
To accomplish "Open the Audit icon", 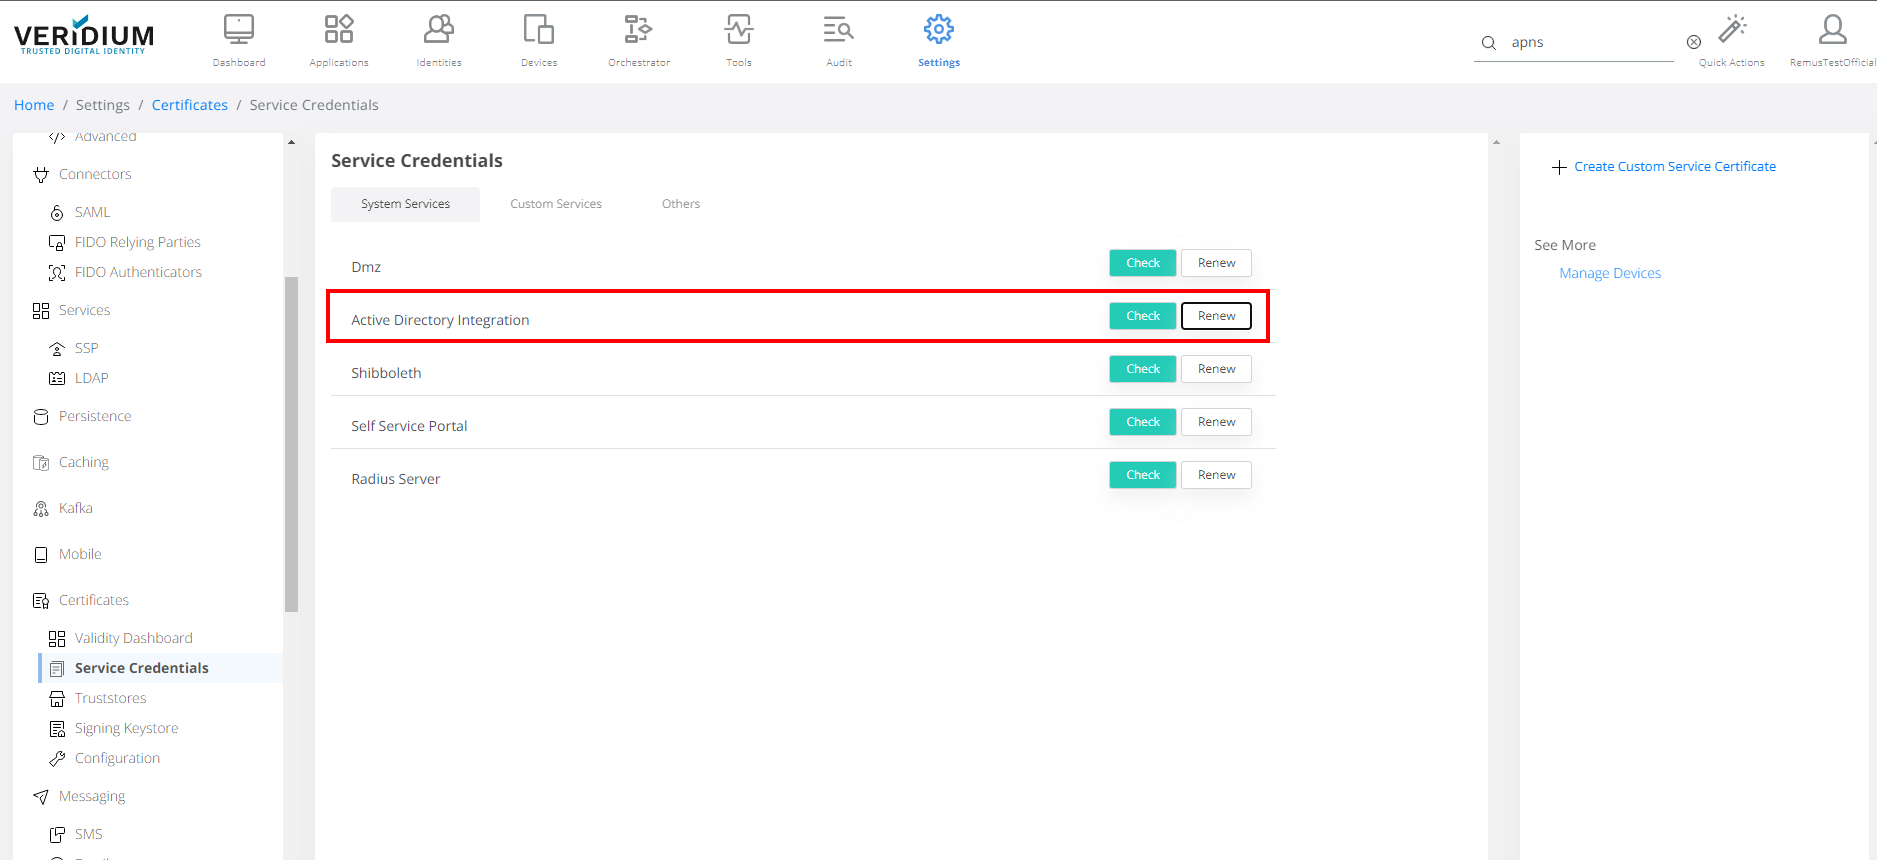I will click(839, 30).
